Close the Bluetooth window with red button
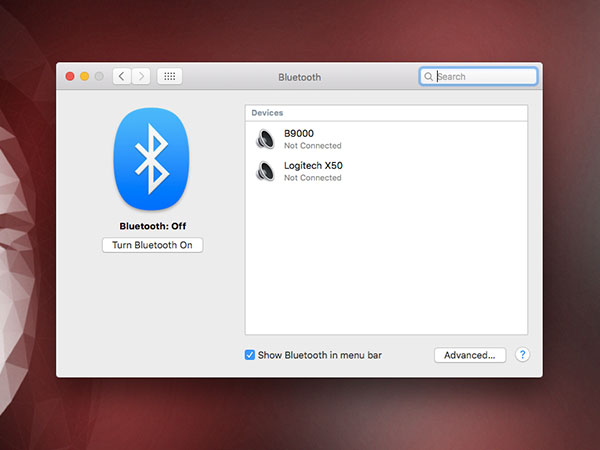Viewport: 600px width, 450px height. [x=70, y=77]
